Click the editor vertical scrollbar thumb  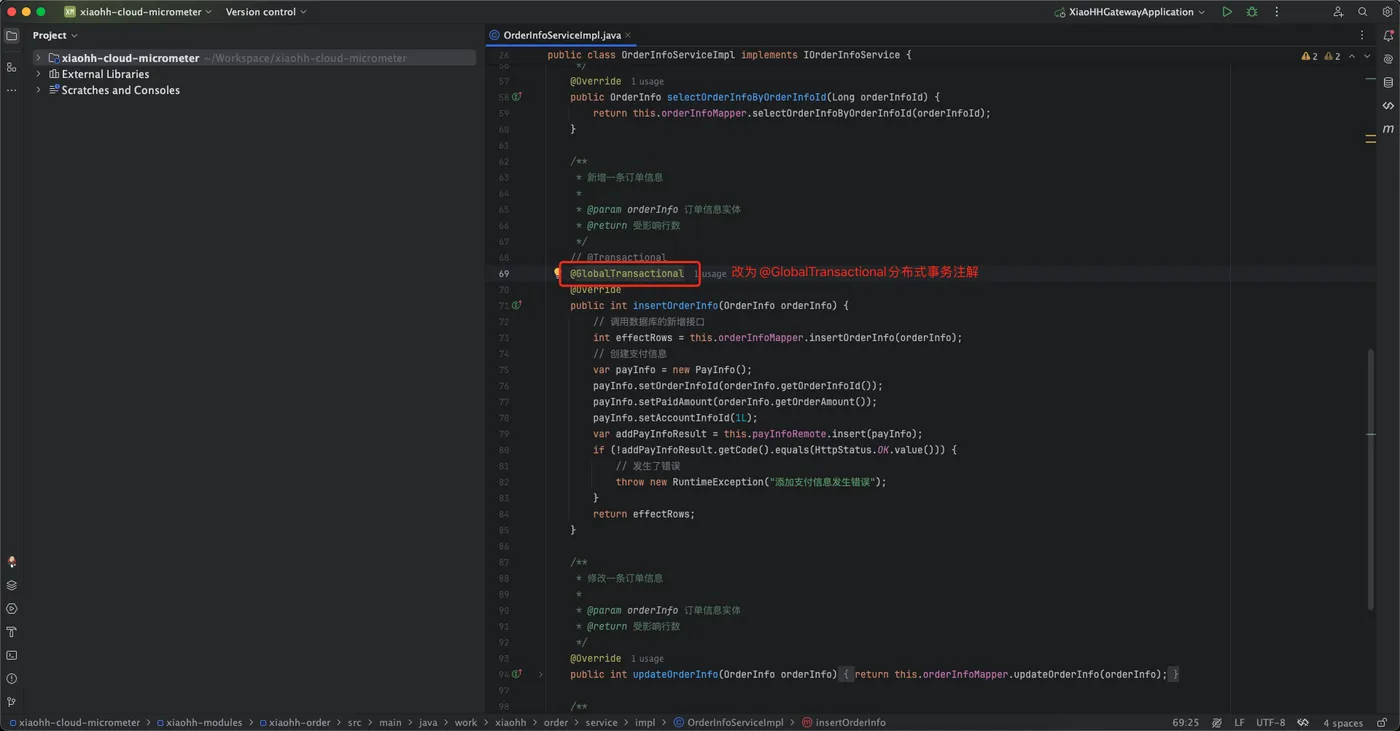pyautogui.click(x=1370, y=480)
